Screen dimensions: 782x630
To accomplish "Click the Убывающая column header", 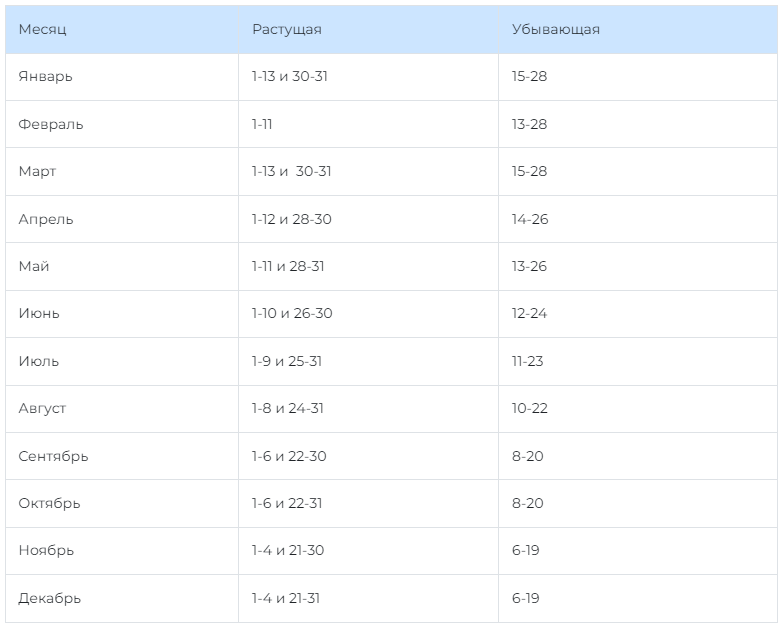I will point(556,29).
